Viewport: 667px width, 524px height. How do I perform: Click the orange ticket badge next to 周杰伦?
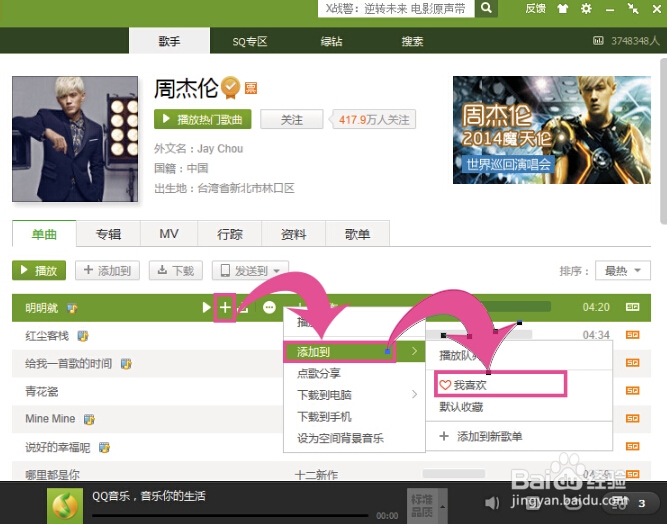[x=251, y=88]
